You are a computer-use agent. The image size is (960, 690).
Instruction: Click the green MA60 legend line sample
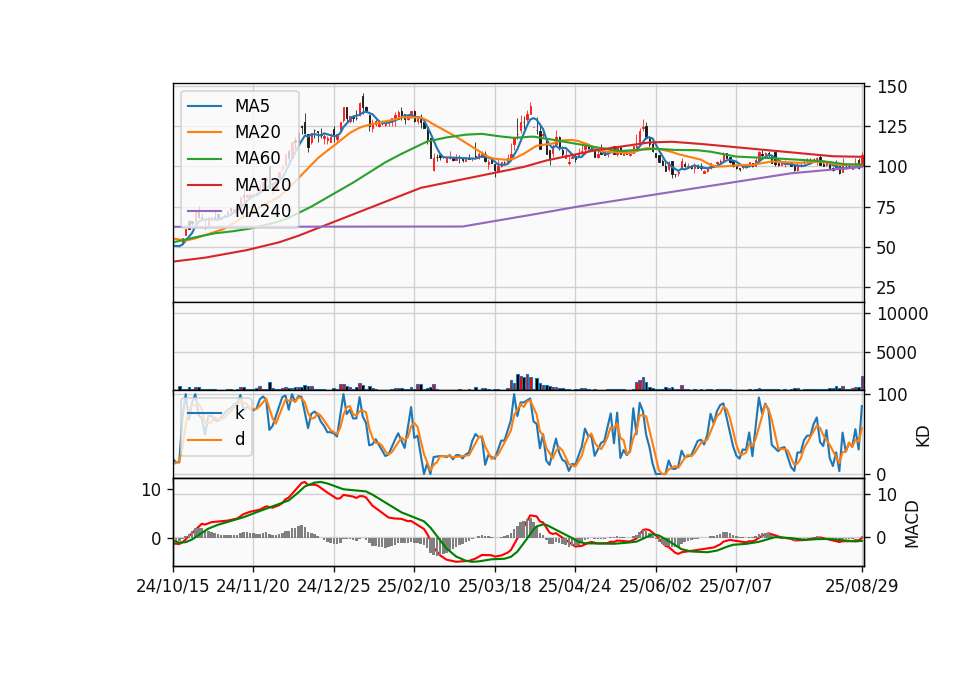[x=204, y=159]
